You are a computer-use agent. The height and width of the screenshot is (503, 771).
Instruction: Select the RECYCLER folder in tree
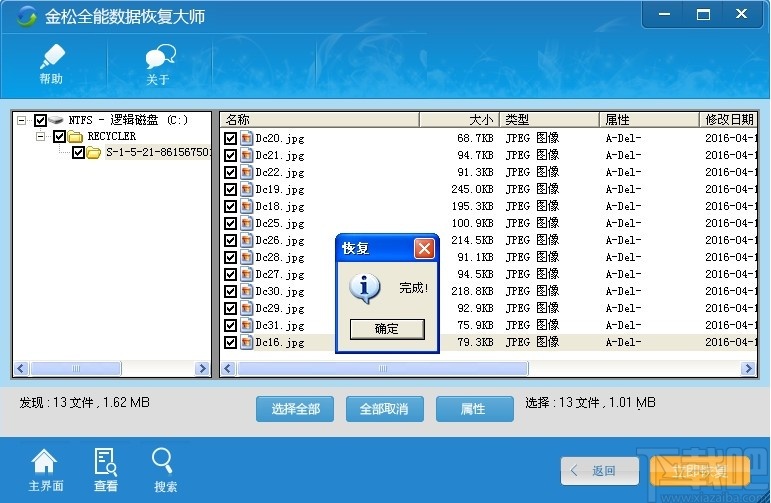(112, 136)
